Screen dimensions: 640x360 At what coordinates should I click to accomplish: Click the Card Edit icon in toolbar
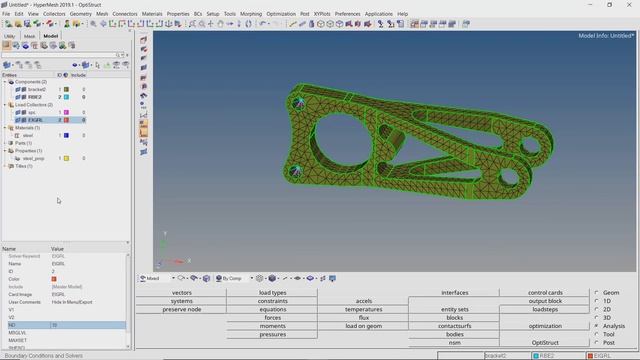click(x=401, y=24)
